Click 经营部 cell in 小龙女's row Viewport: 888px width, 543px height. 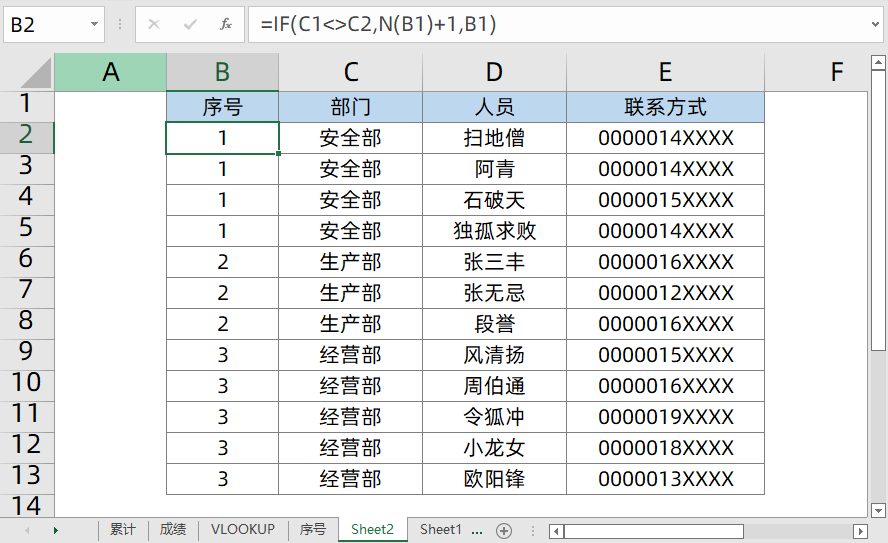click(x=351, y=448)
